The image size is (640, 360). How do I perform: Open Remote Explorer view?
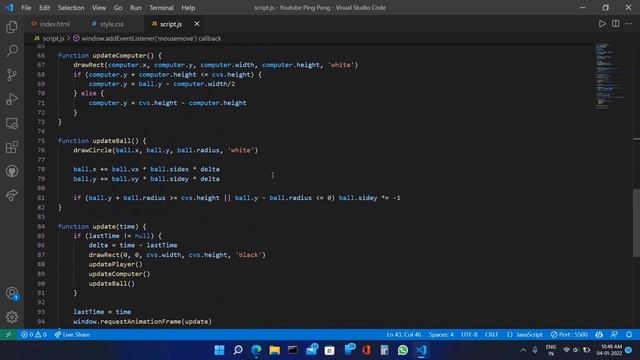pos(12,123)
